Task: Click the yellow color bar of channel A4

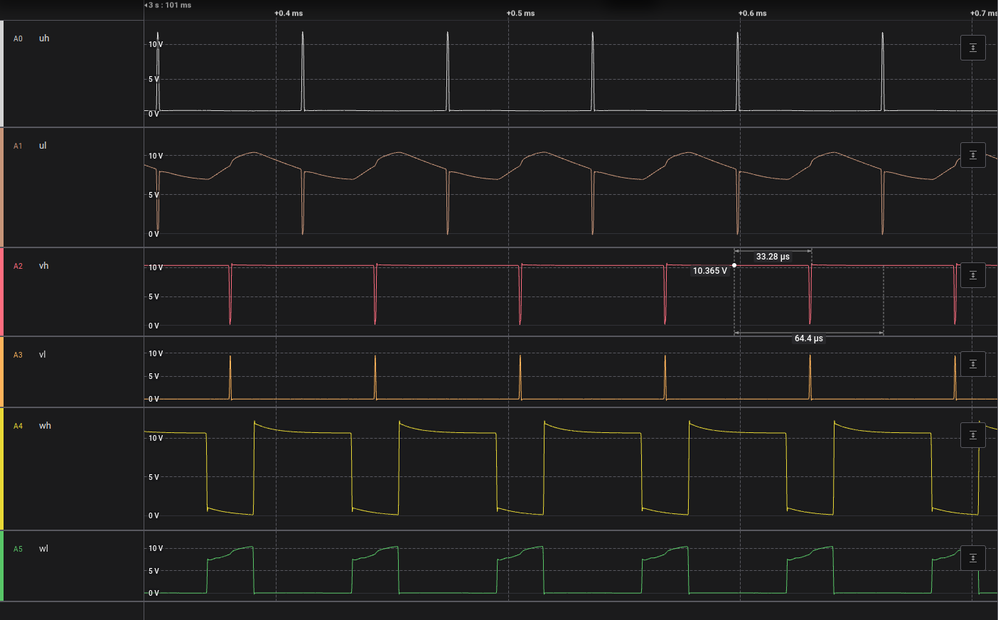Action: click(x=2, y=469)
